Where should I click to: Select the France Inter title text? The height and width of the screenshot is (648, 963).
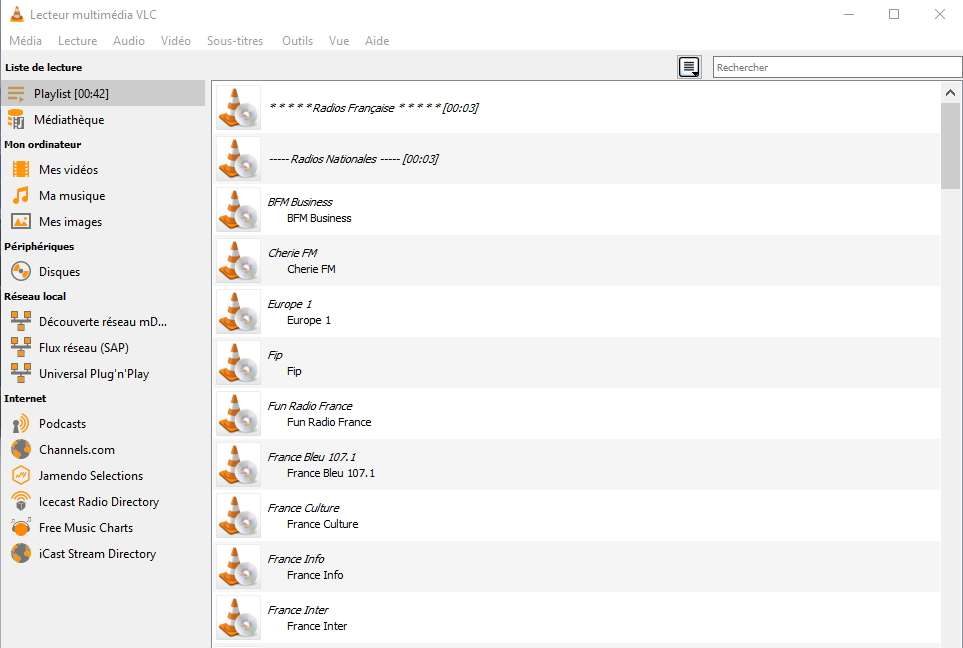click(298, 610)
